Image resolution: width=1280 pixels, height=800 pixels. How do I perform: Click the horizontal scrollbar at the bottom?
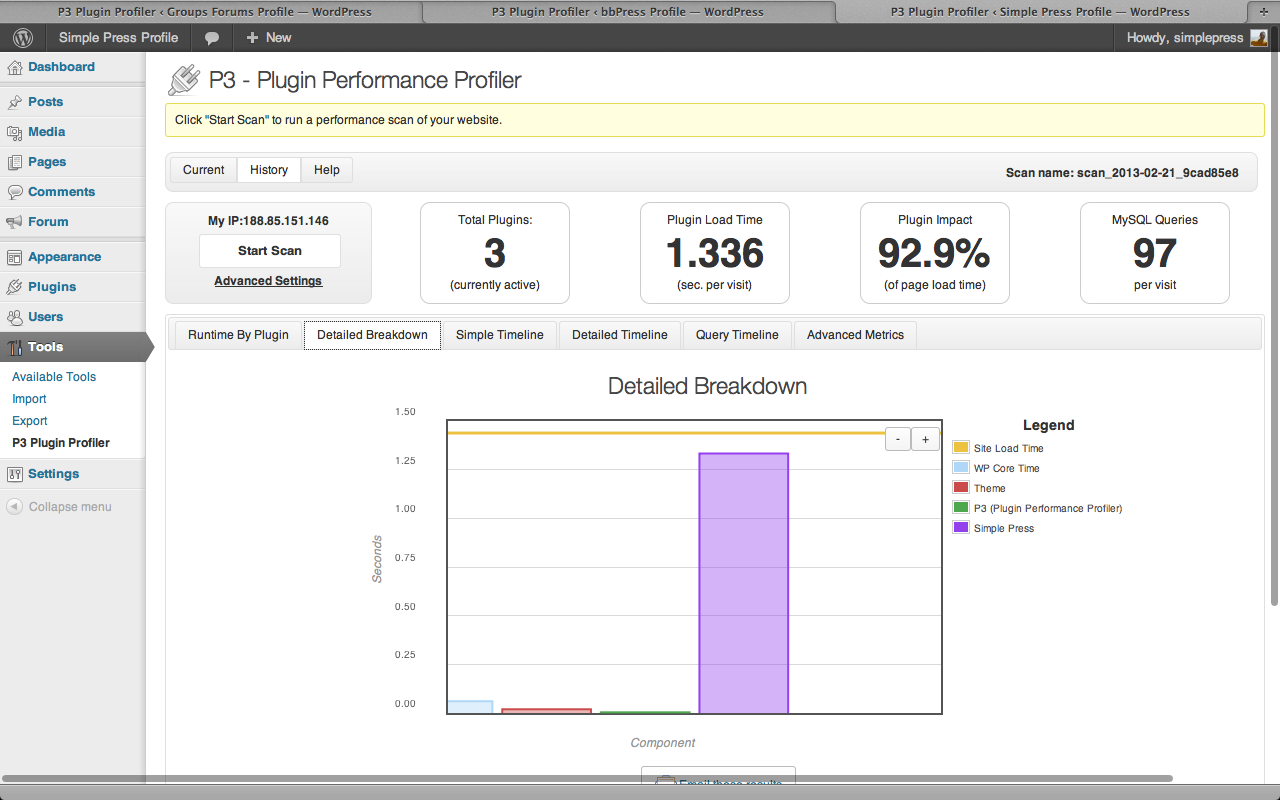tap(588, 778)
